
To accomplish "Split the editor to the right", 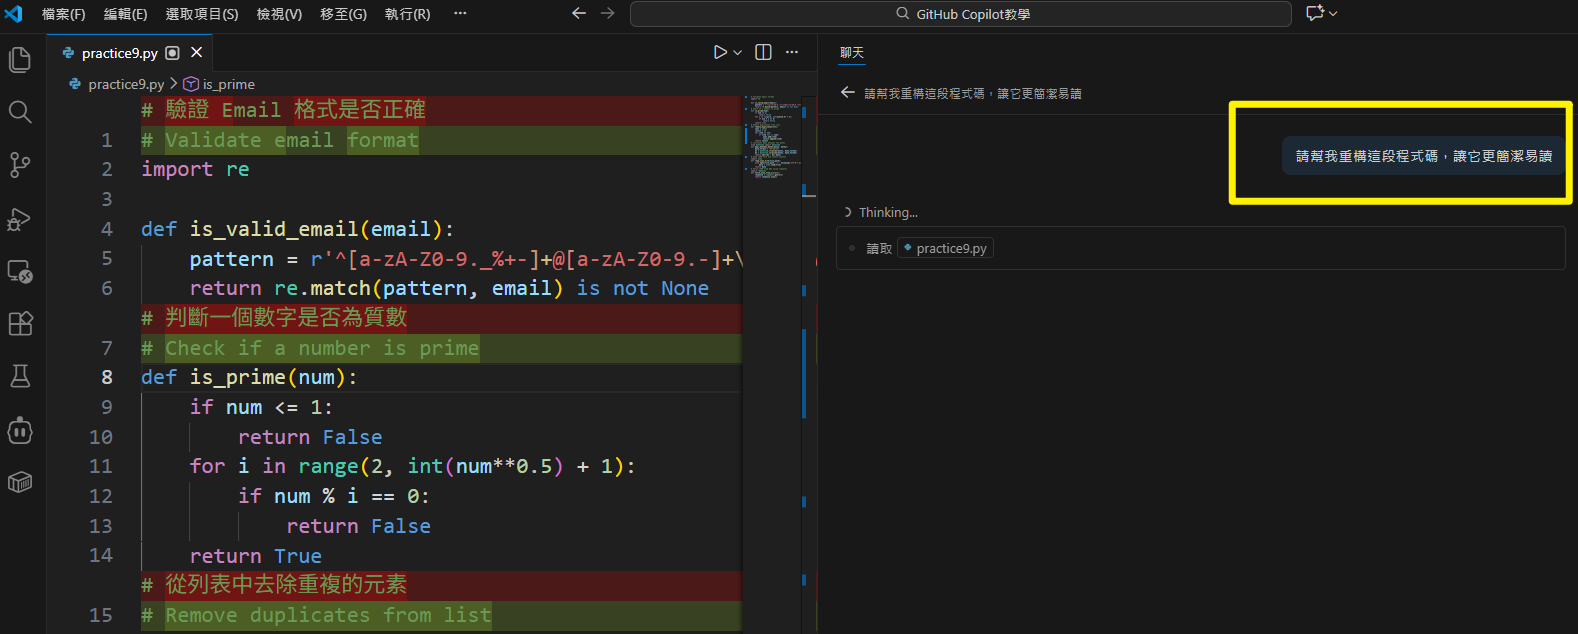I will [763, 52].
